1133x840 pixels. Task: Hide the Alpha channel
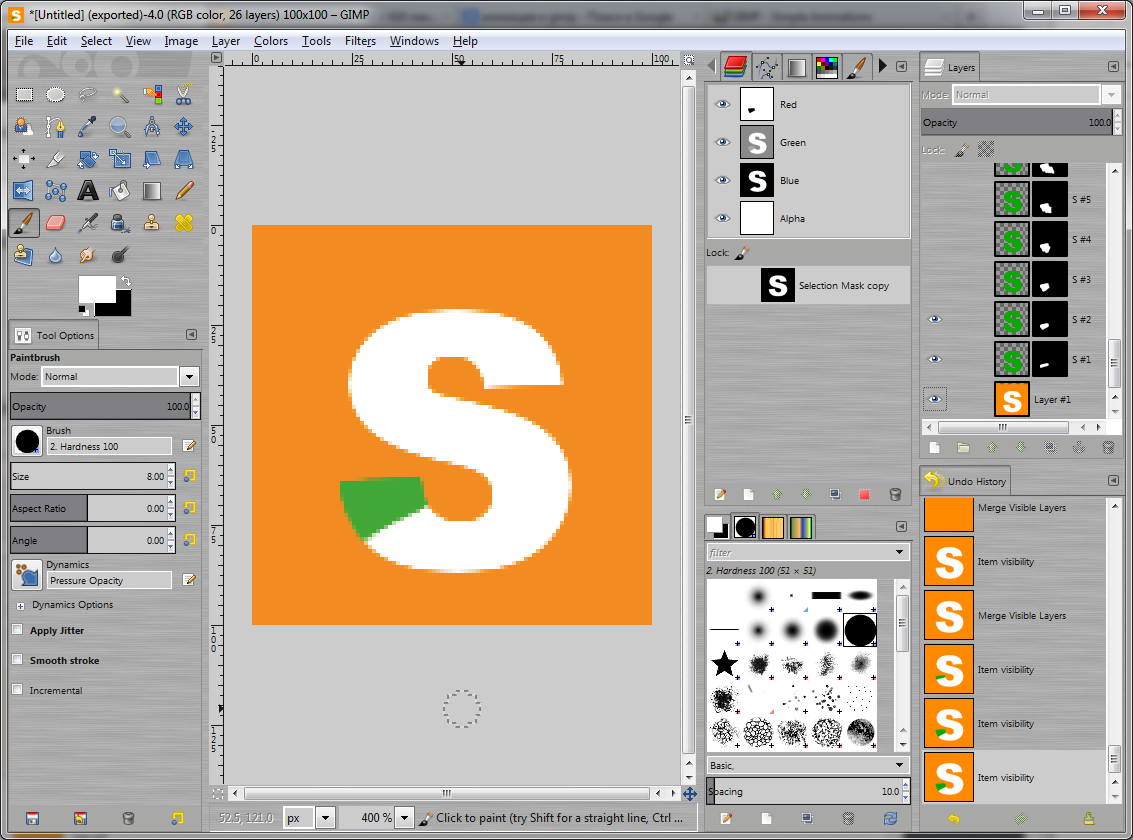(x=722, y=218)
